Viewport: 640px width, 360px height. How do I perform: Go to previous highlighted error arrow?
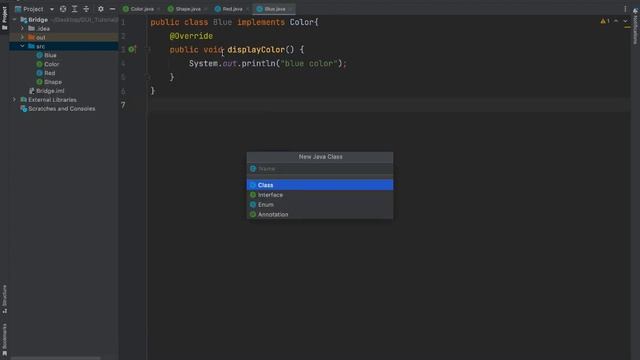(x=616, y=21)
